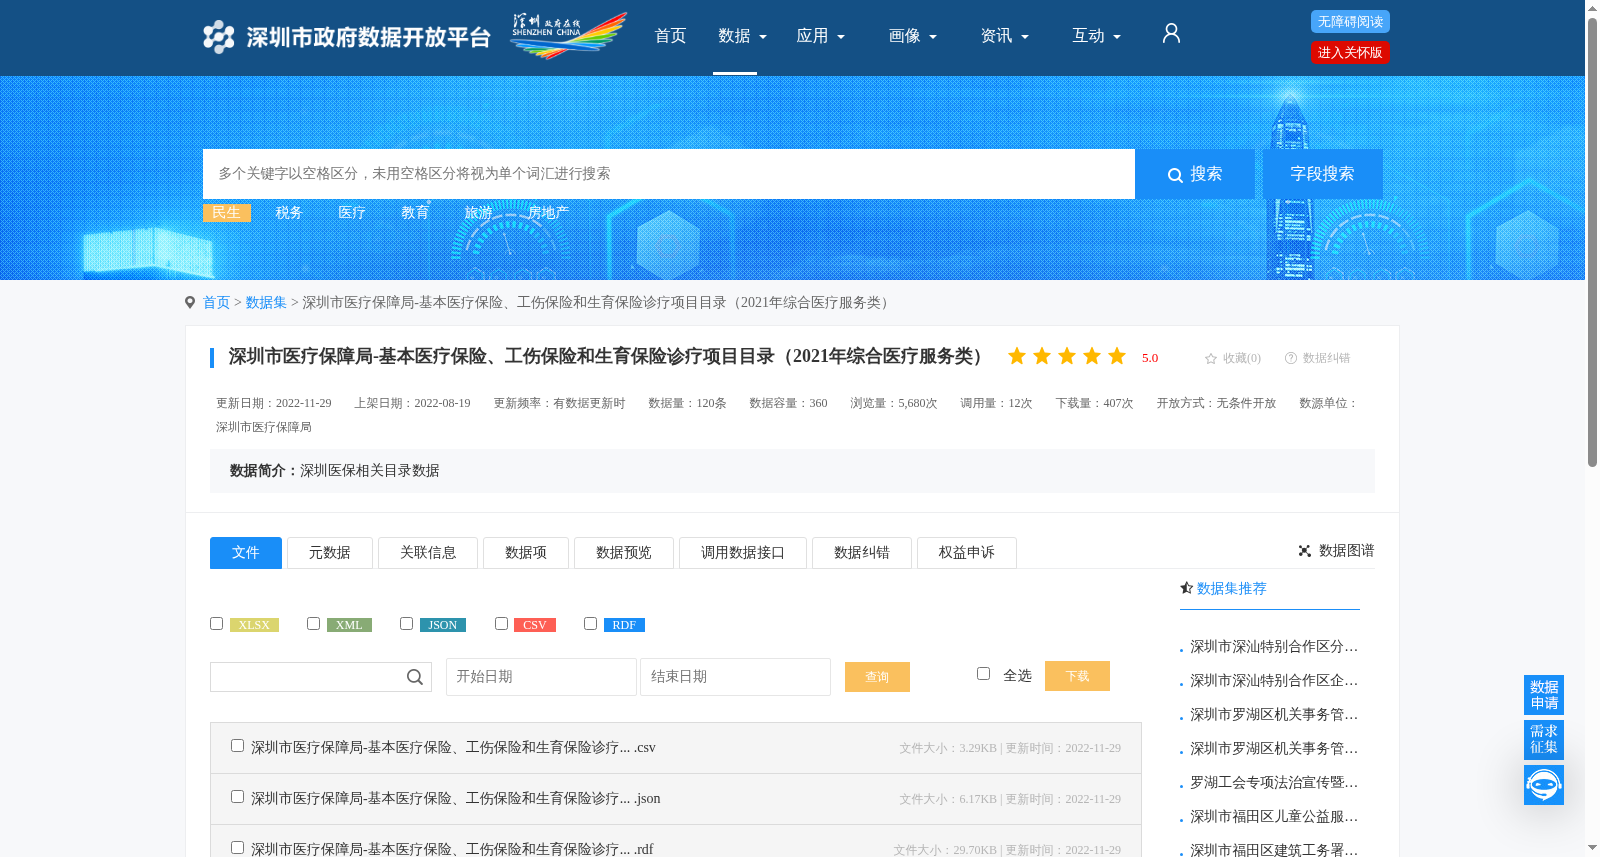Image resolution: width=1600 pixels, height=857 pixels.
Task: Open recommended dataset 深圳市福田区儿童公益服…
Action: coord(1274,817)
